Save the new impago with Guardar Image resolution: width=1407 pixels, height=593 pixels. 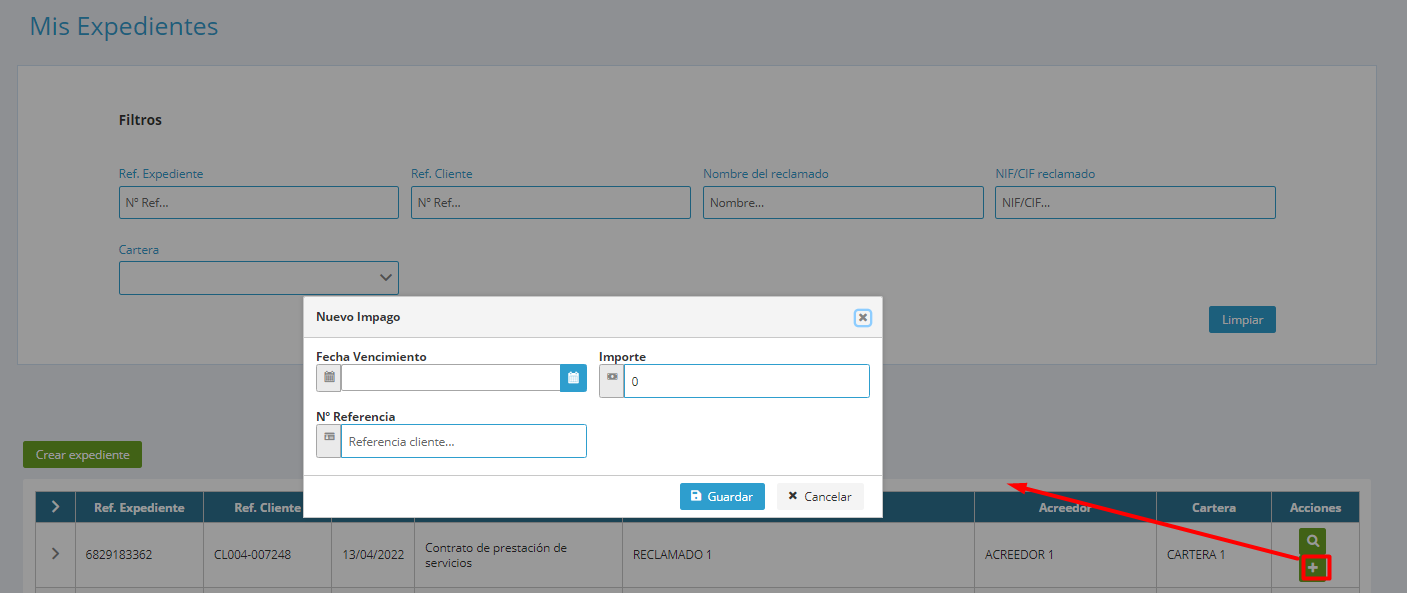(x=722, y=497)
